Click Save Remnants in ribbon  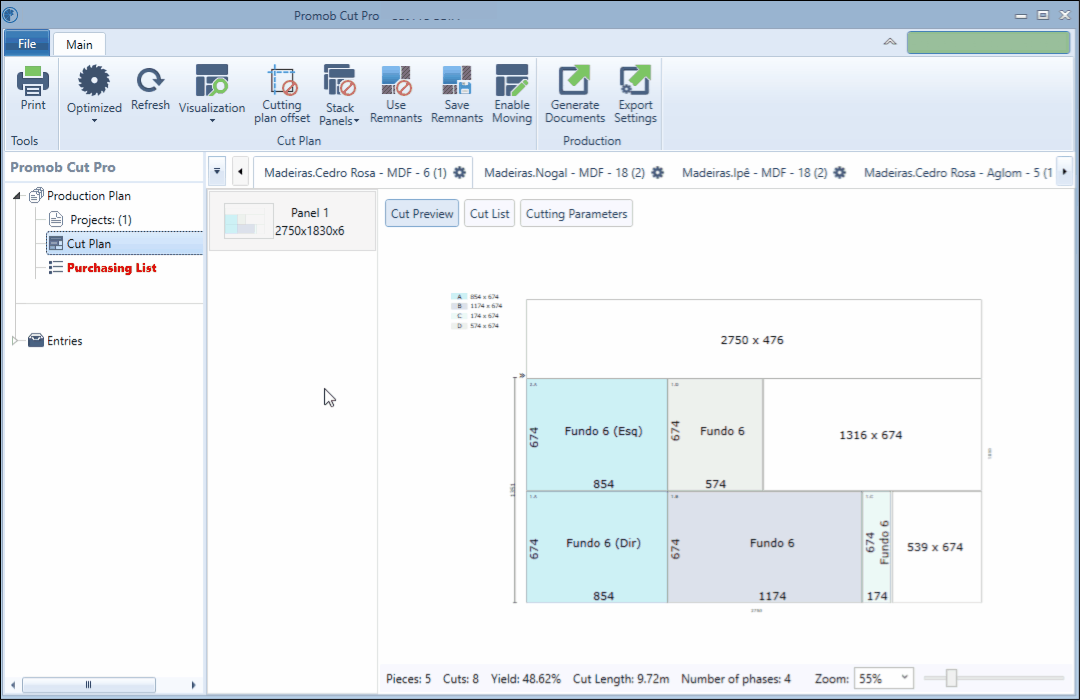(x=457, y=94)
